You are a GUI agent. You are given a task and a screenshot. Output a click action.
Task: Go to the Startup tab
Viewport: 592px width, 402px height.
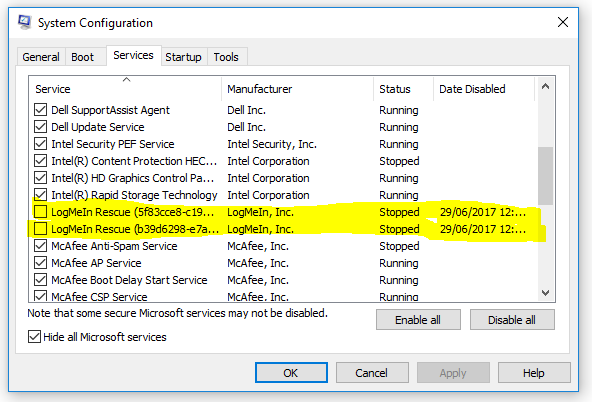point(183,57)
